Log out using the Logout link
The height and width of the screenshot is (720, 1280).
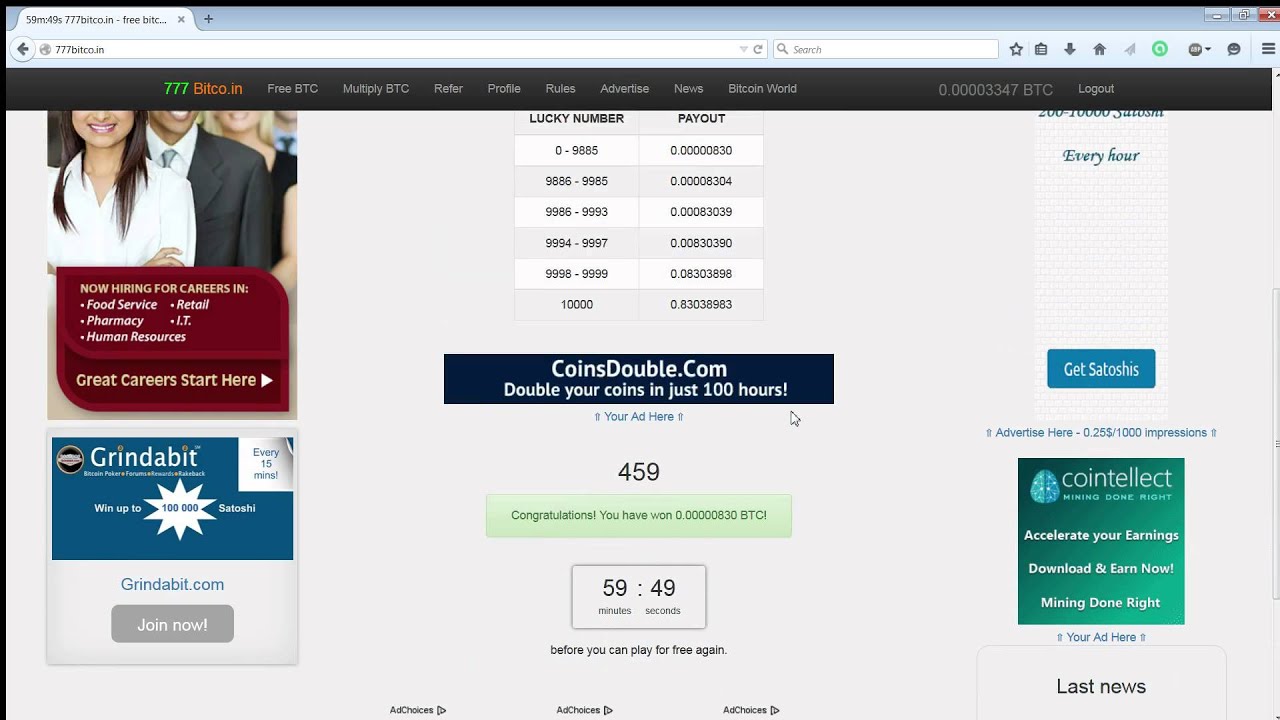tap(1096, 88)
